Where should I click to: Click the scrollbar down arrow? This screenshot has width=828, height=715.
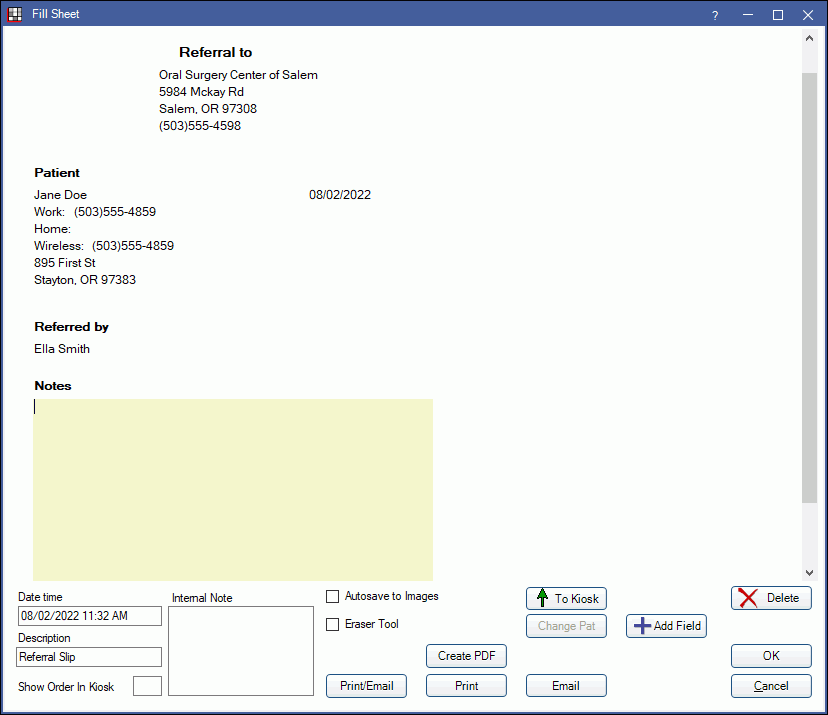click(809, 571)
